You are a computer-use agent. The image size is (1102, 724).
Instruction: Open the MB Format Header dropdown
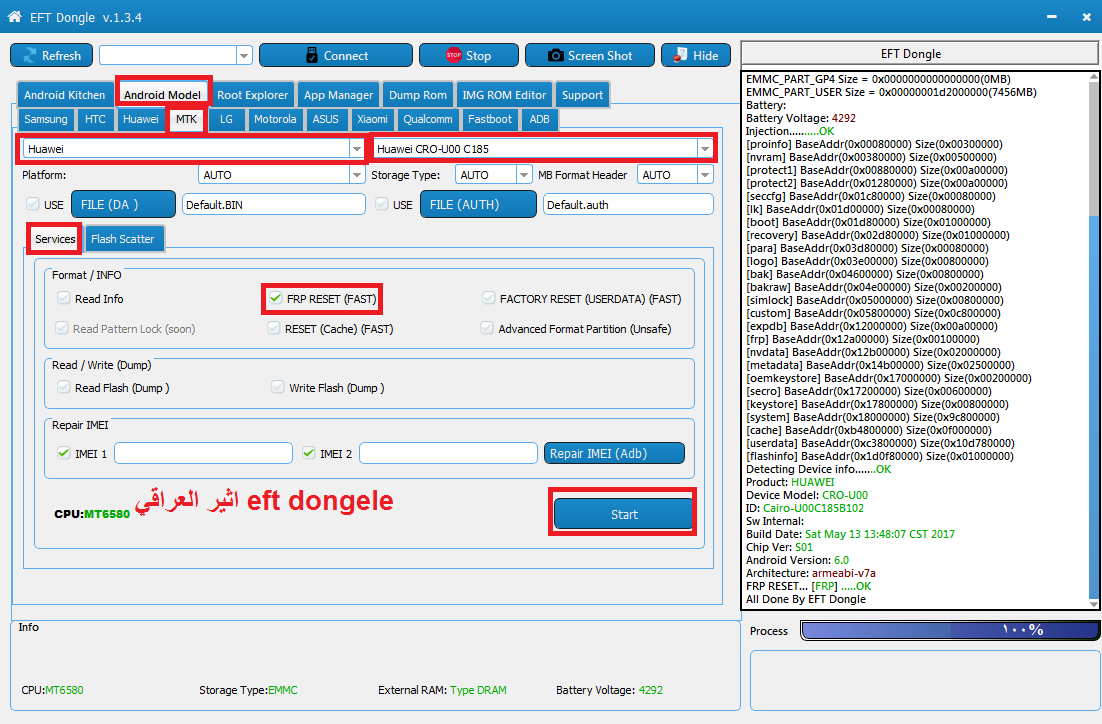(705, 175)
